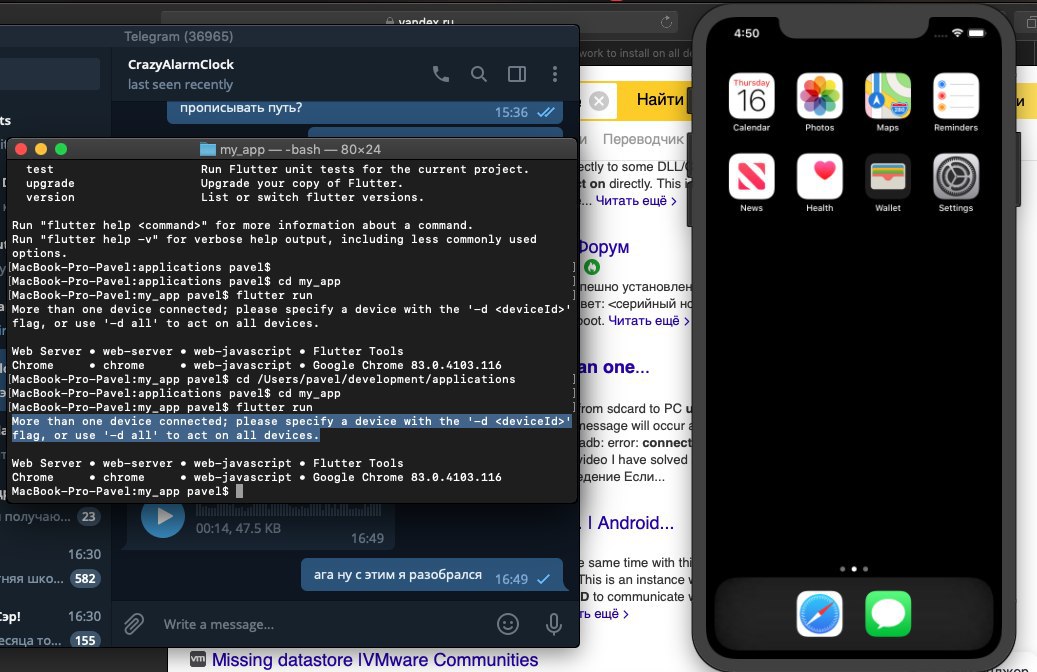Screen dimensions: 1037x672
Task: Launch Maps app on iPhone simulator
Action: tap(888, 96)
